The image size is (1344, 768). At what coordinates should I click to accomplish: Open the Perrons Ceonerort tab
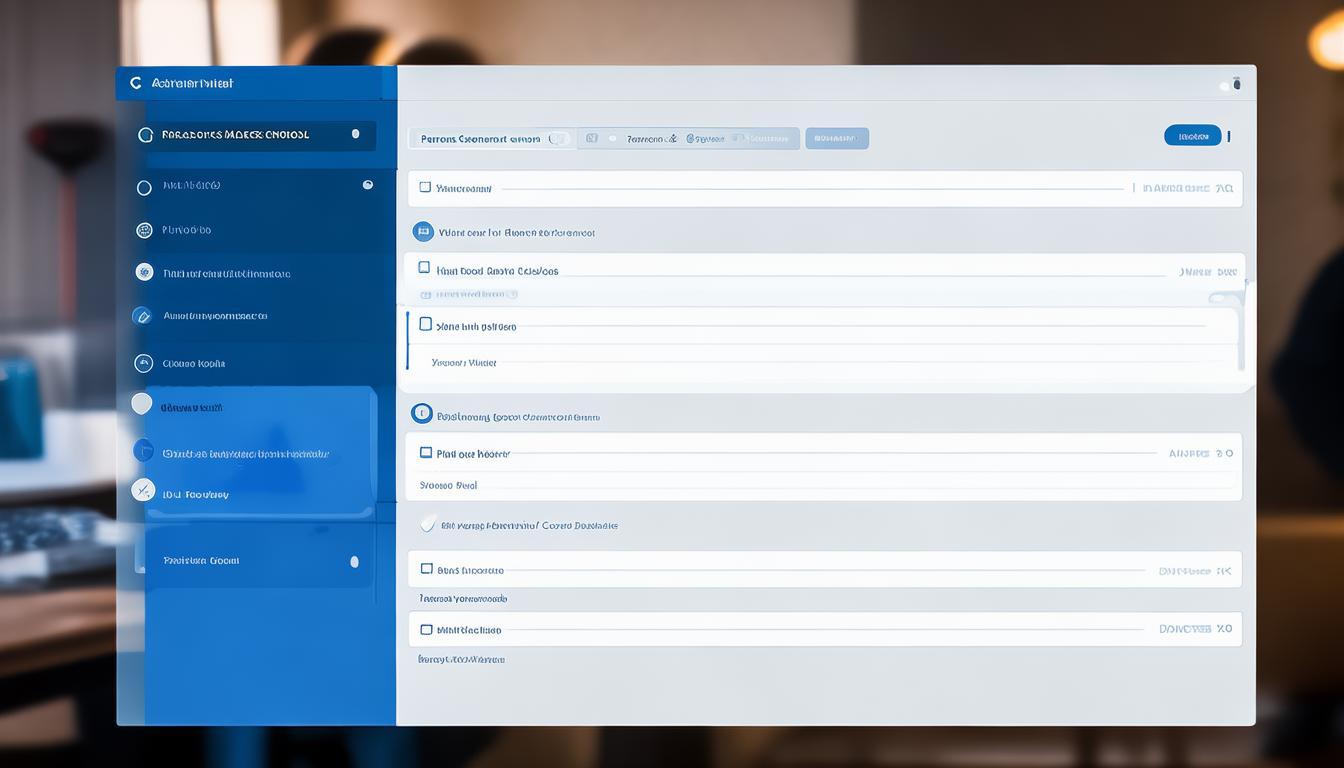click(480, 139)
